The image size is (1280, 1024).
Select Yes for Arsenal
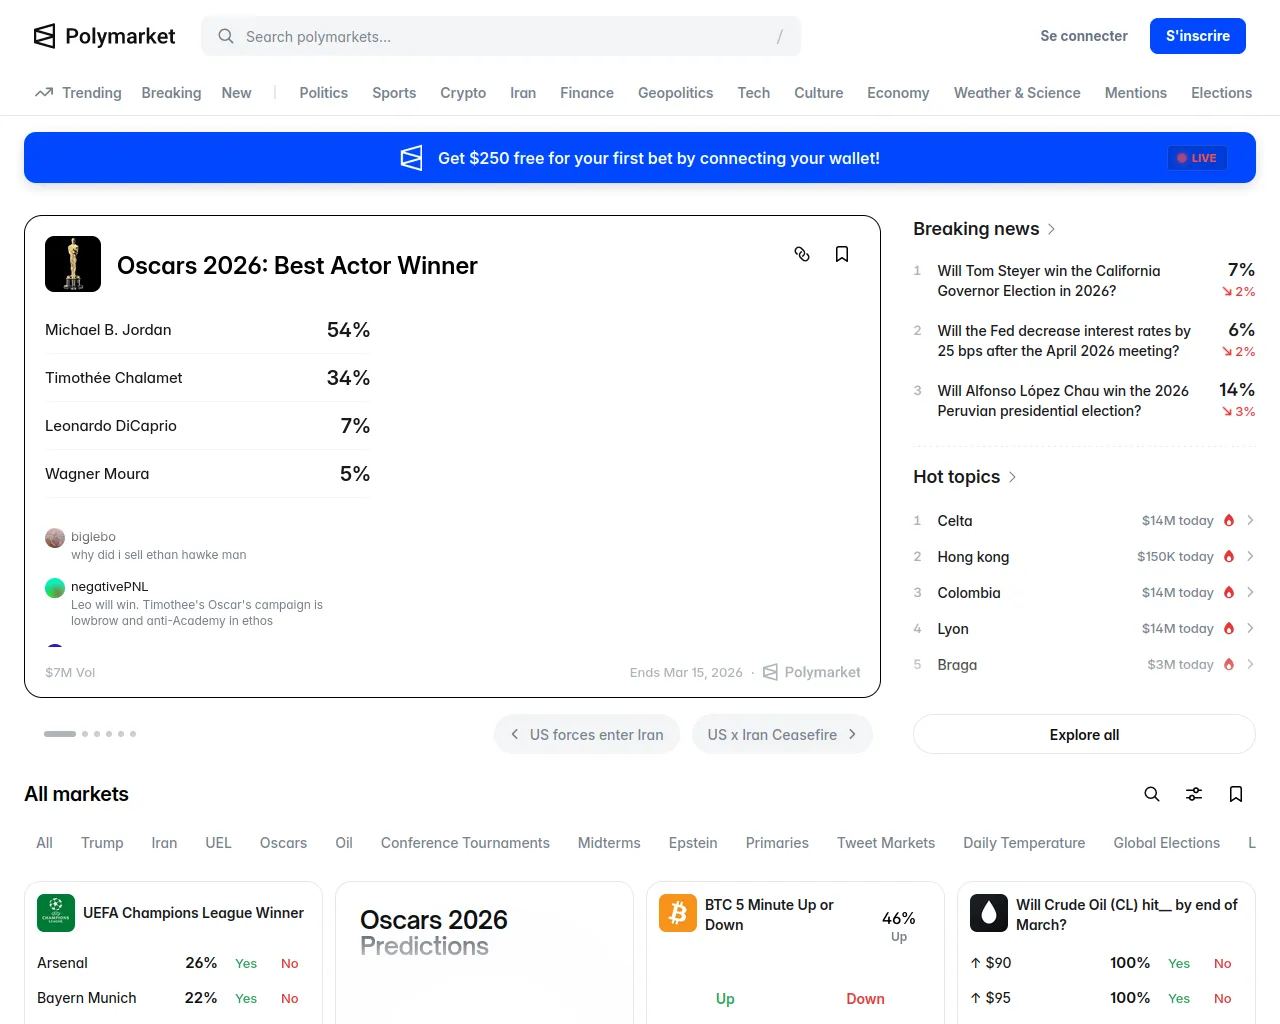click(x=246, y=963)
